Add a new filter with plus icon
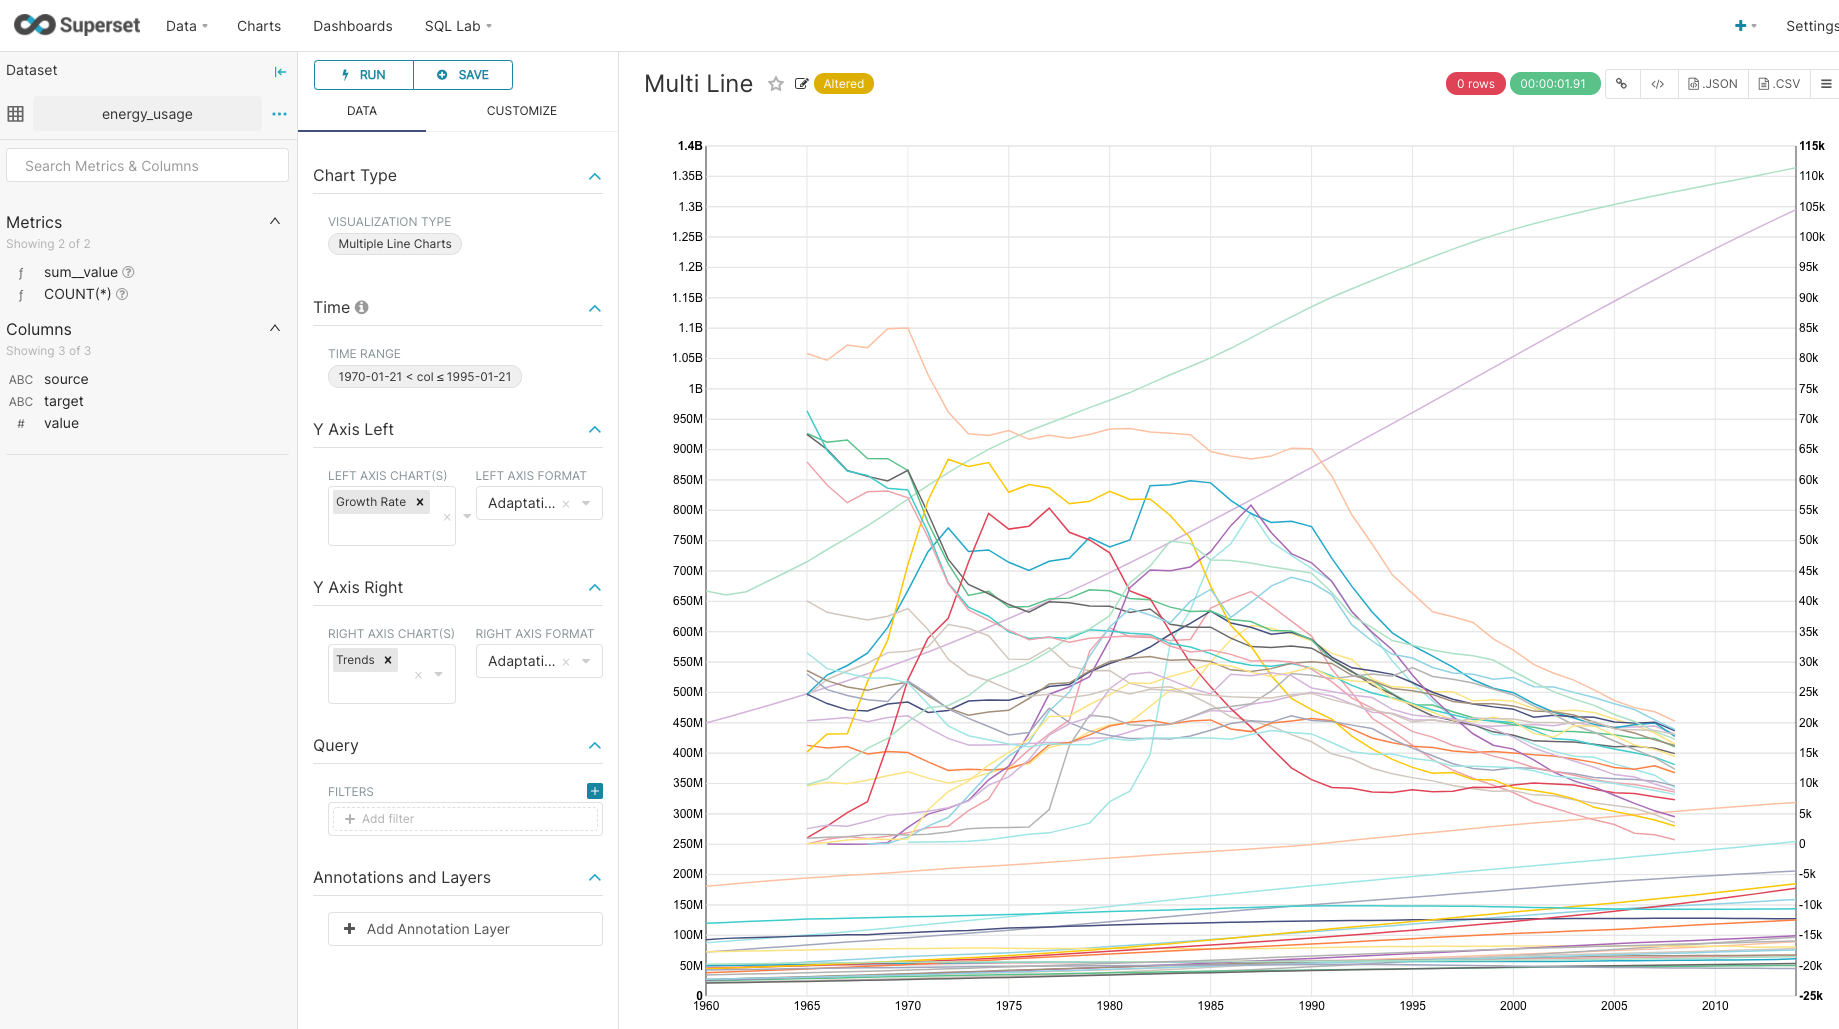This screenshot has width=1839, height=1029. pos(595,791)
